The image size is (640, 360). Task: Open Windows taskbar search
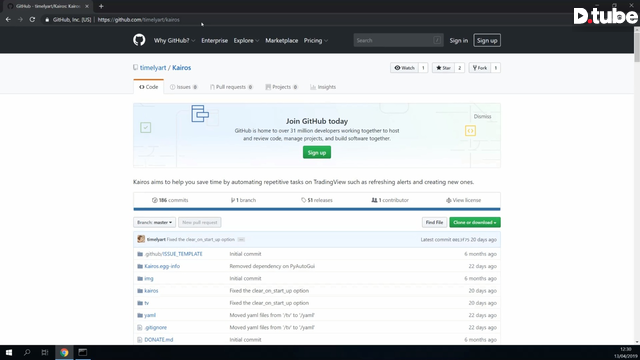[x=27, y=352]
